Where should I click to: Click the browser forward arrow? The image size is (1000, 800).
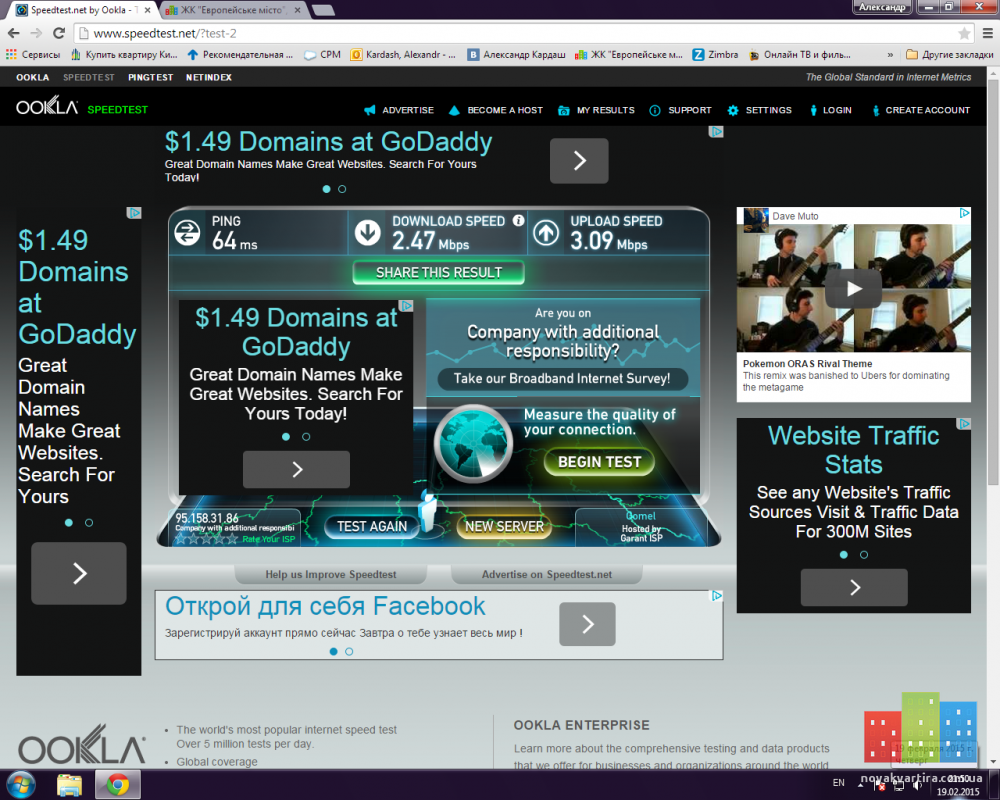pyautogui.click(x=36, y=33)
